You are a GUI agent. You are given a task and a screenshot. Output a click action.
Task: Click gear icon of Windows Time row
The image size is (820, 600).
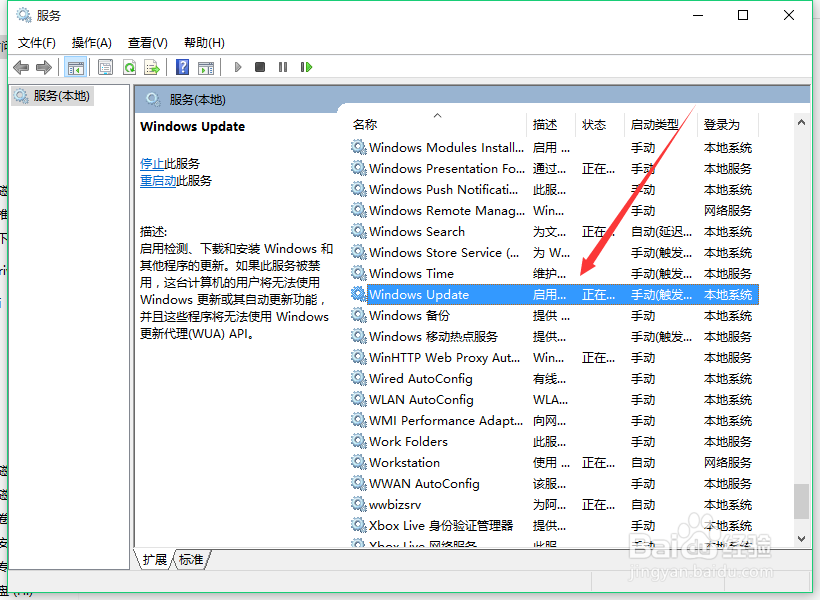(x=358, y=273)
